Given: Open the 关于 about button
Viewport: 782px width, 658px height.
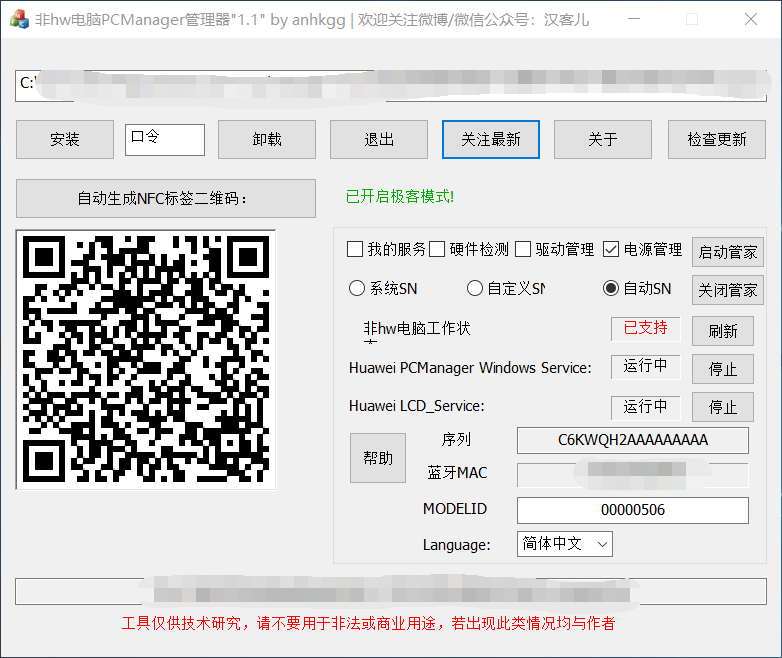Looking at the screenshot, I should pyautogui.click(x=603, y=139).
